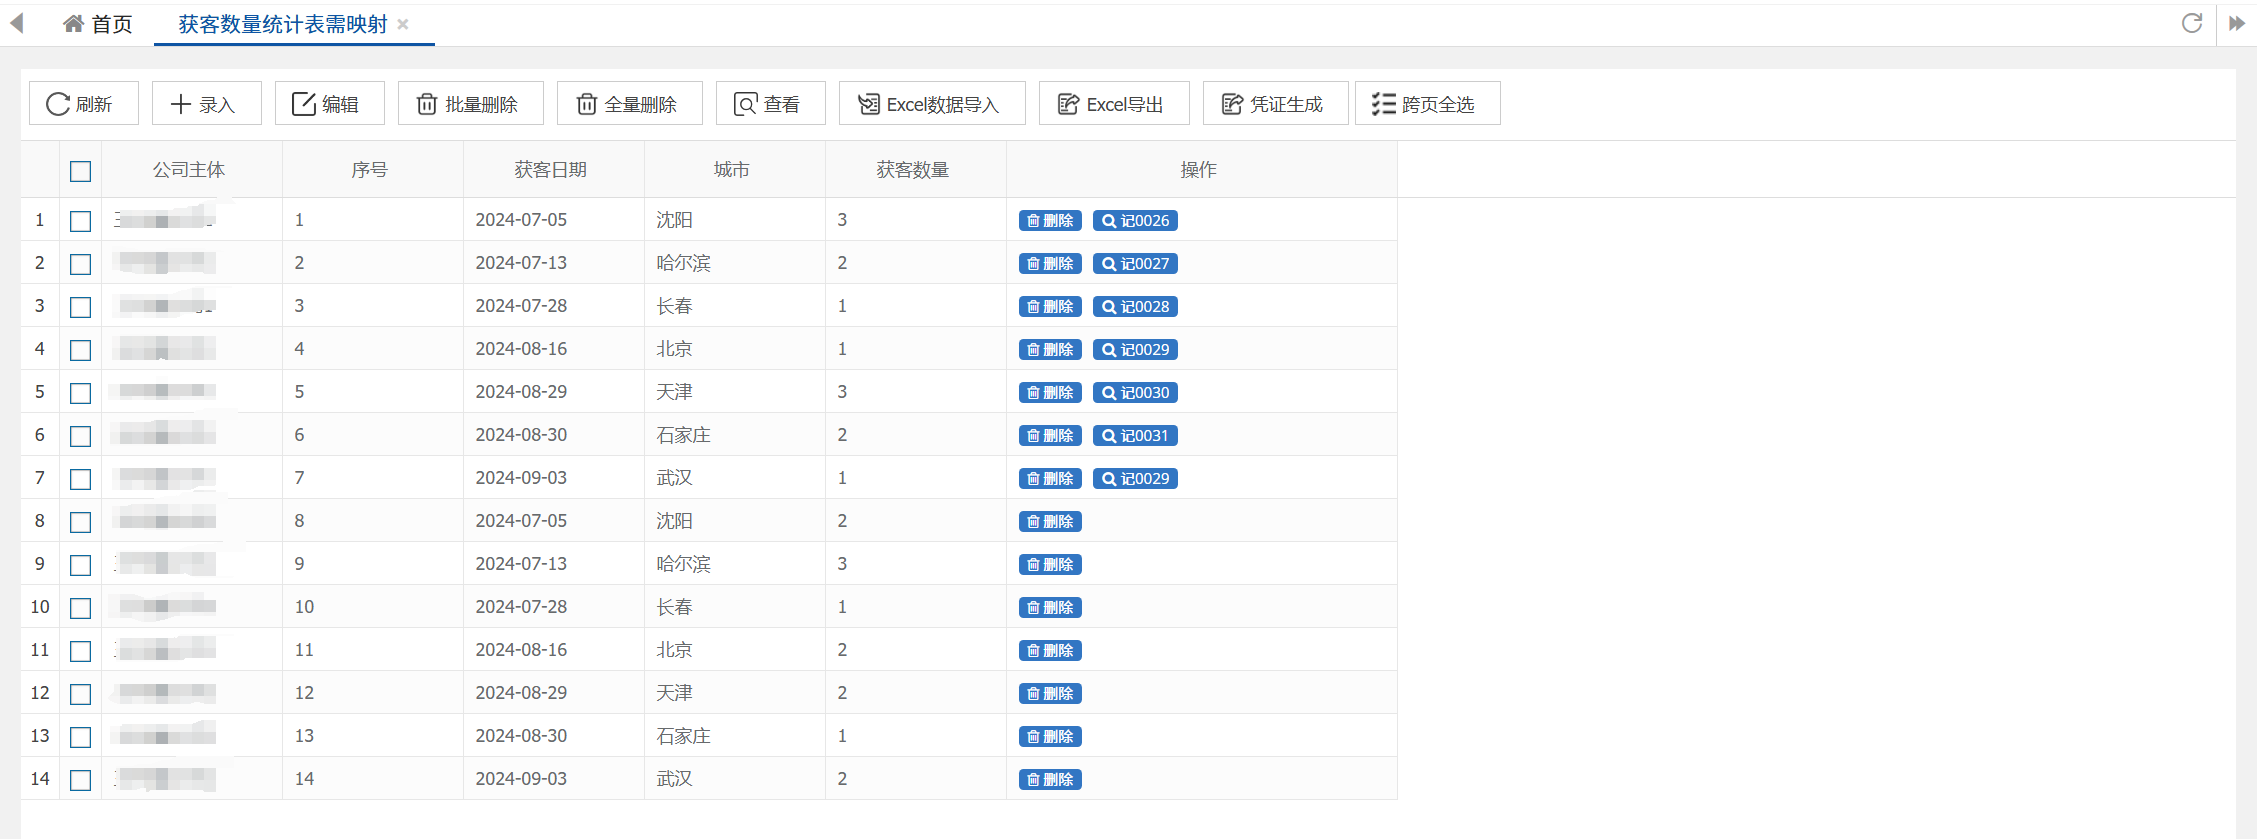Viewport: 2257px width, 839px height.
Task: Open voucher 记0030 in the 天津 row
Action: [1135, 393]
